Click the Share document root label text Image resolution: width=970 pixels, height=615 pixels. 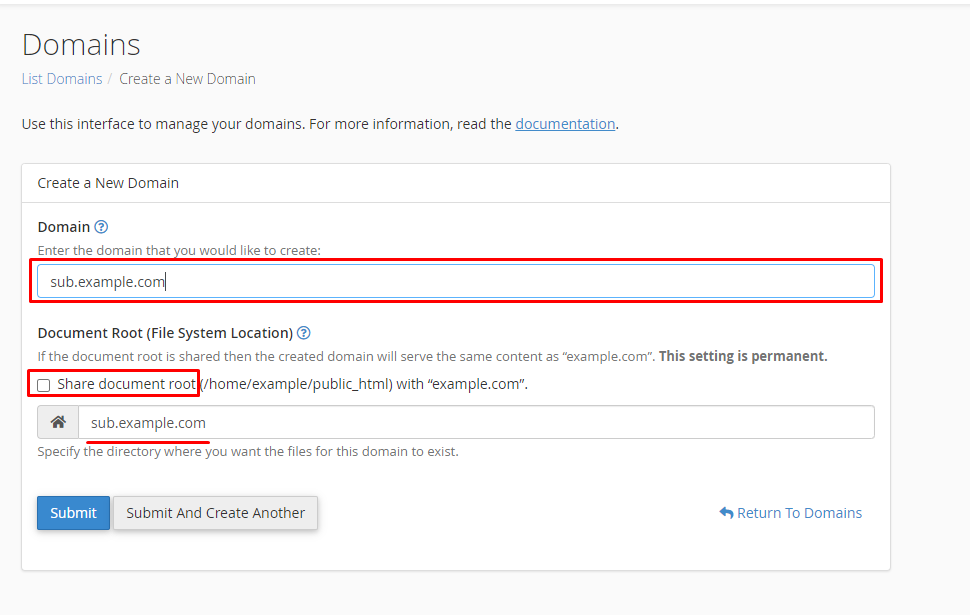127,384
